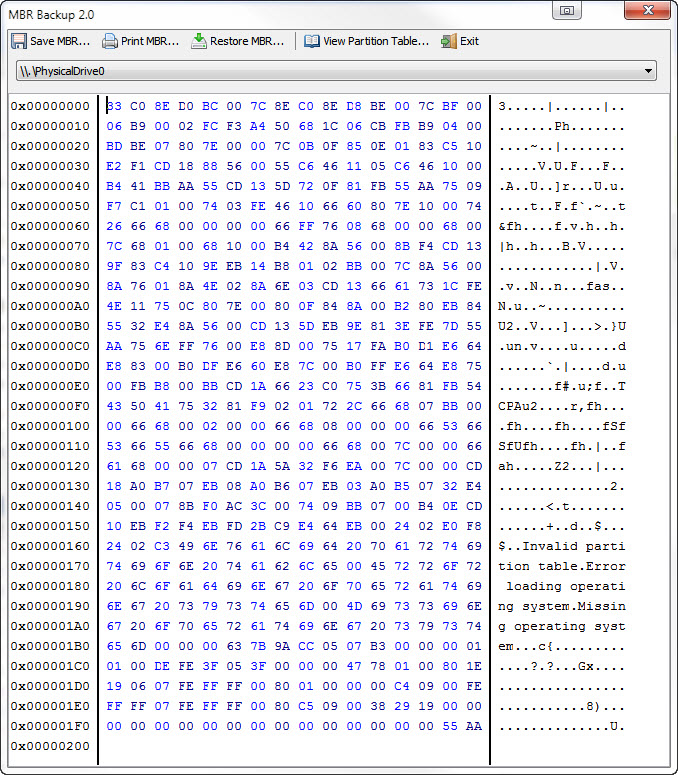Click byte 43 starting row 0x000000F0
678x775 pixels.
[114, 406]
